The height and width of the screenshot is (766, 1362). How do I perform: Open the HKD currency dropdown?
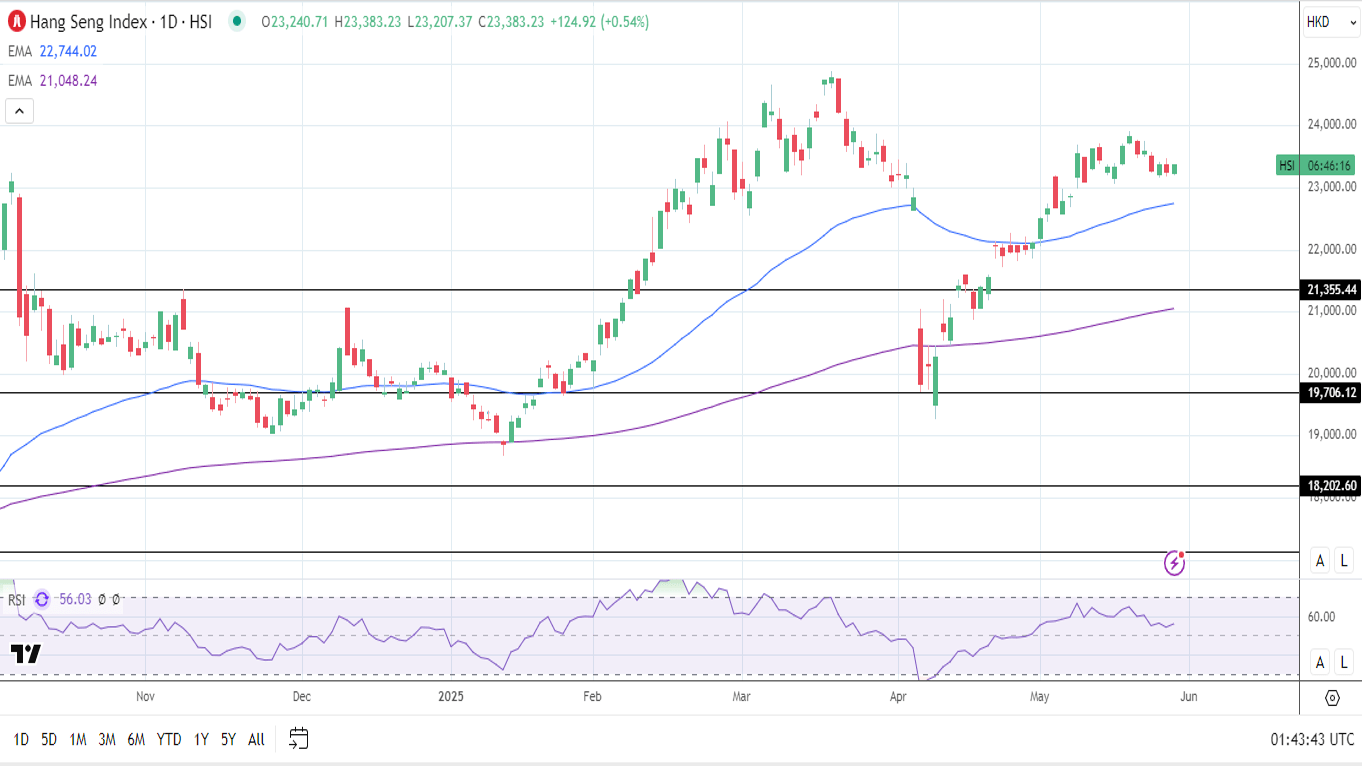(x=1329, y=21)
